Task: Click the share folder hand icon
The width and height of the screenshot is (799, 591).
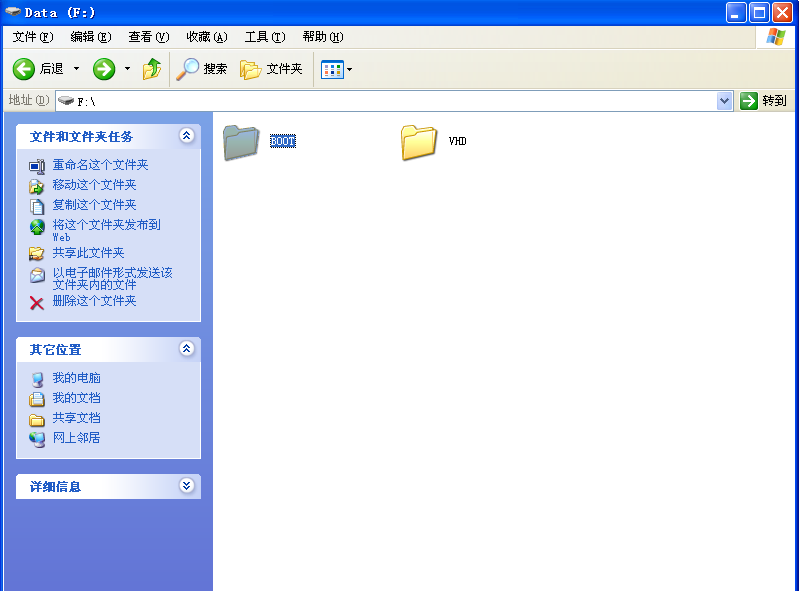Action: click(37, 253)
